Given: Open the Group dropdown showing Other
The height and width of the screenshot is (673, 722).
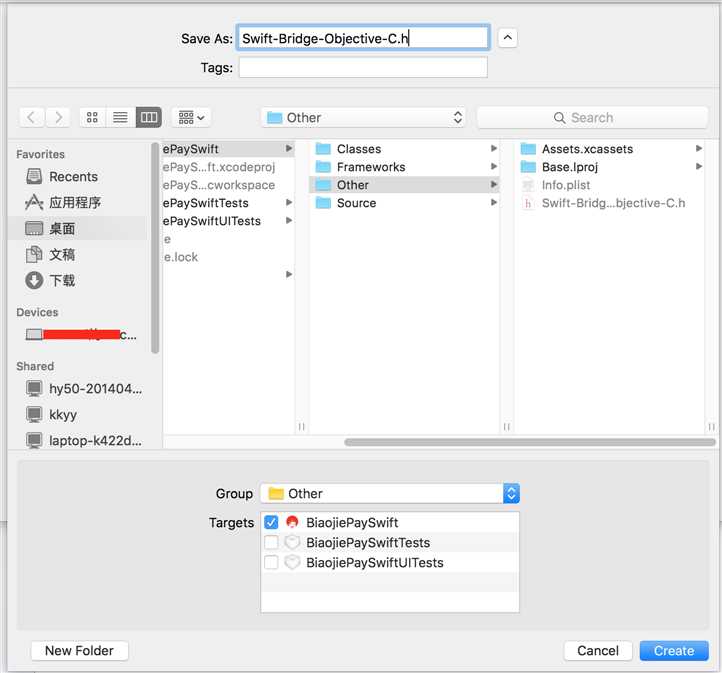Looking at the screenshot, I should [x=390, y=493].
